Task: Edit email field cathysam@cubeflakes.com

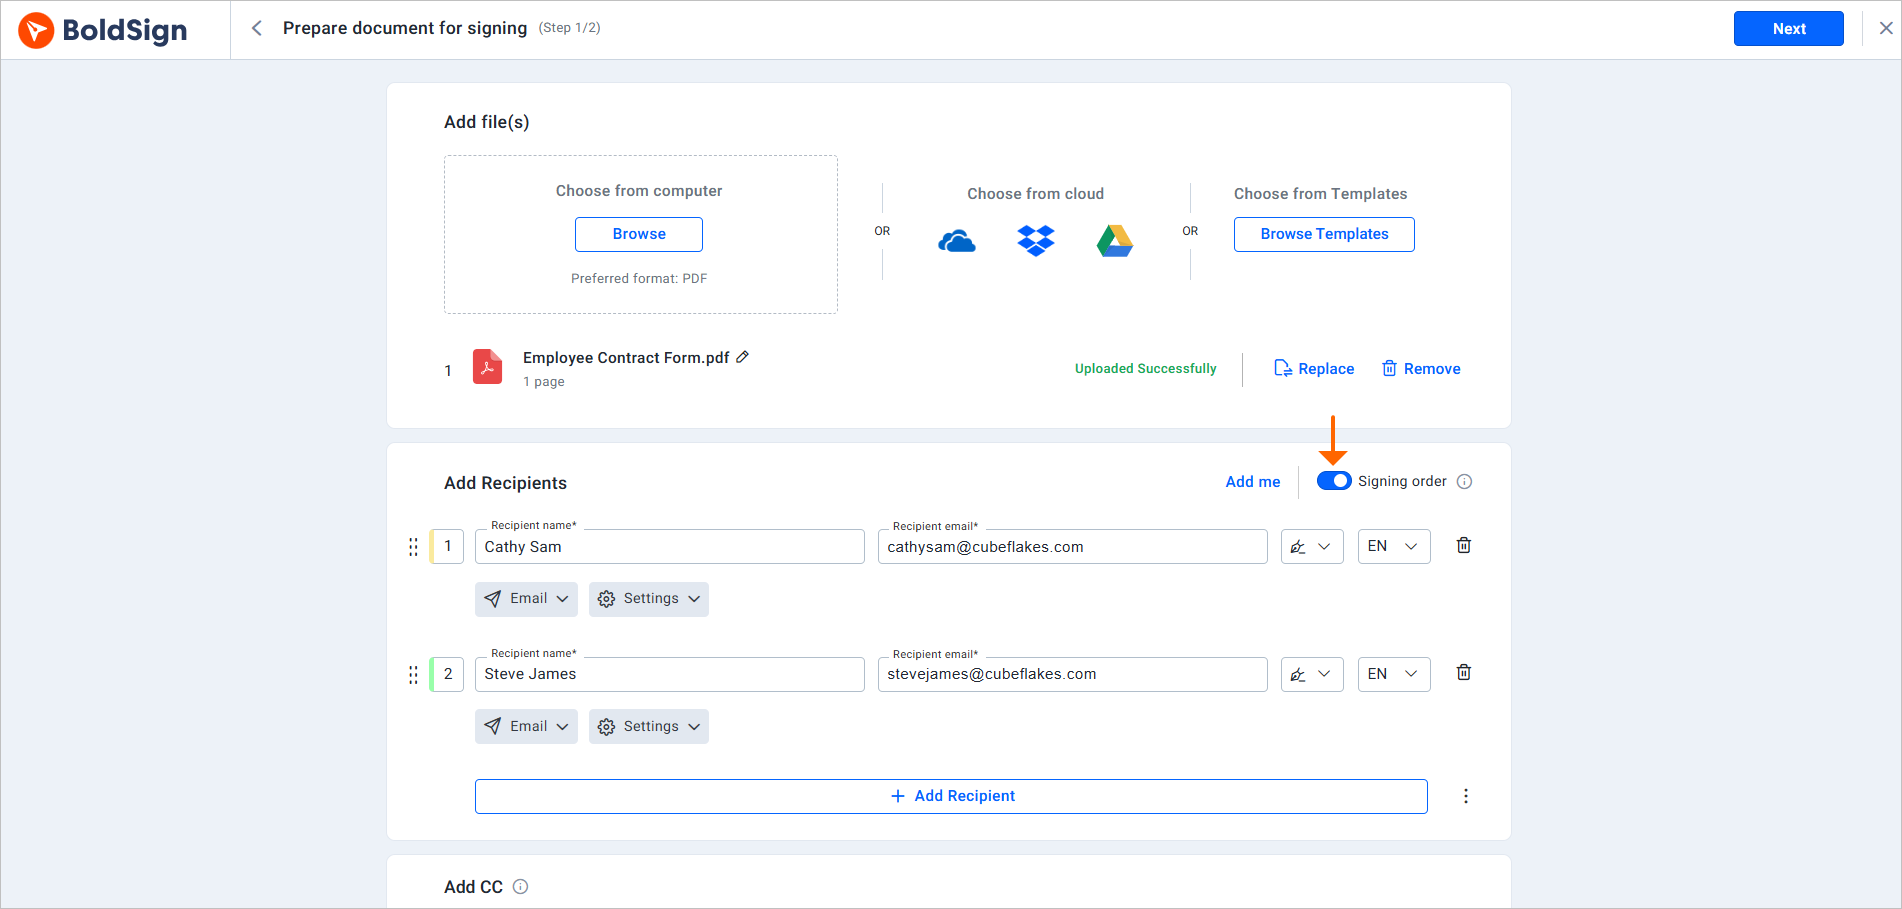Action: tap(1072, 547)
